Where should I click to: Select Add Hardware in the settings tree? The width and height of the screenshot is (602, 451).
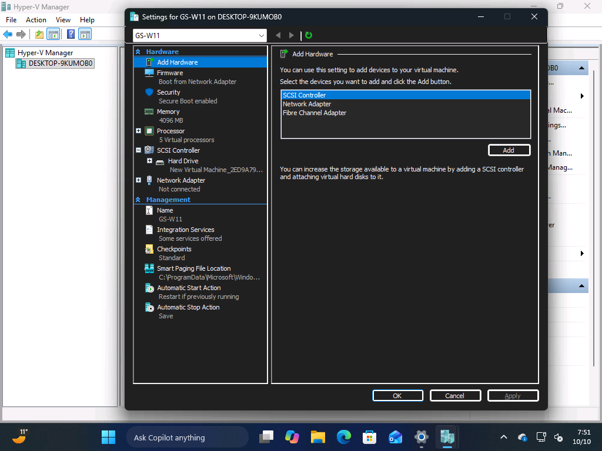pos(200,62)
